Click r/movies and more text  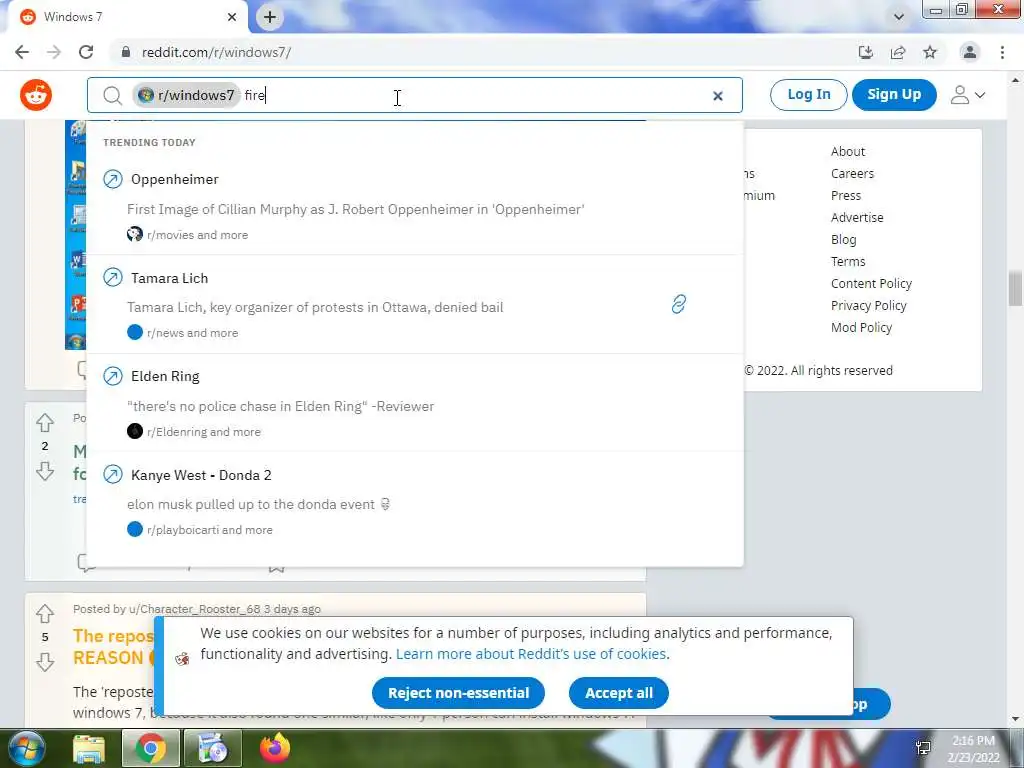[197, 235]
